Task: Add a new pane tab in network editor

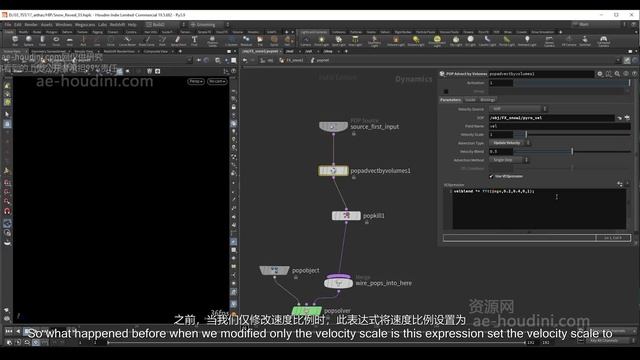Action: click(x=346, y=51)
